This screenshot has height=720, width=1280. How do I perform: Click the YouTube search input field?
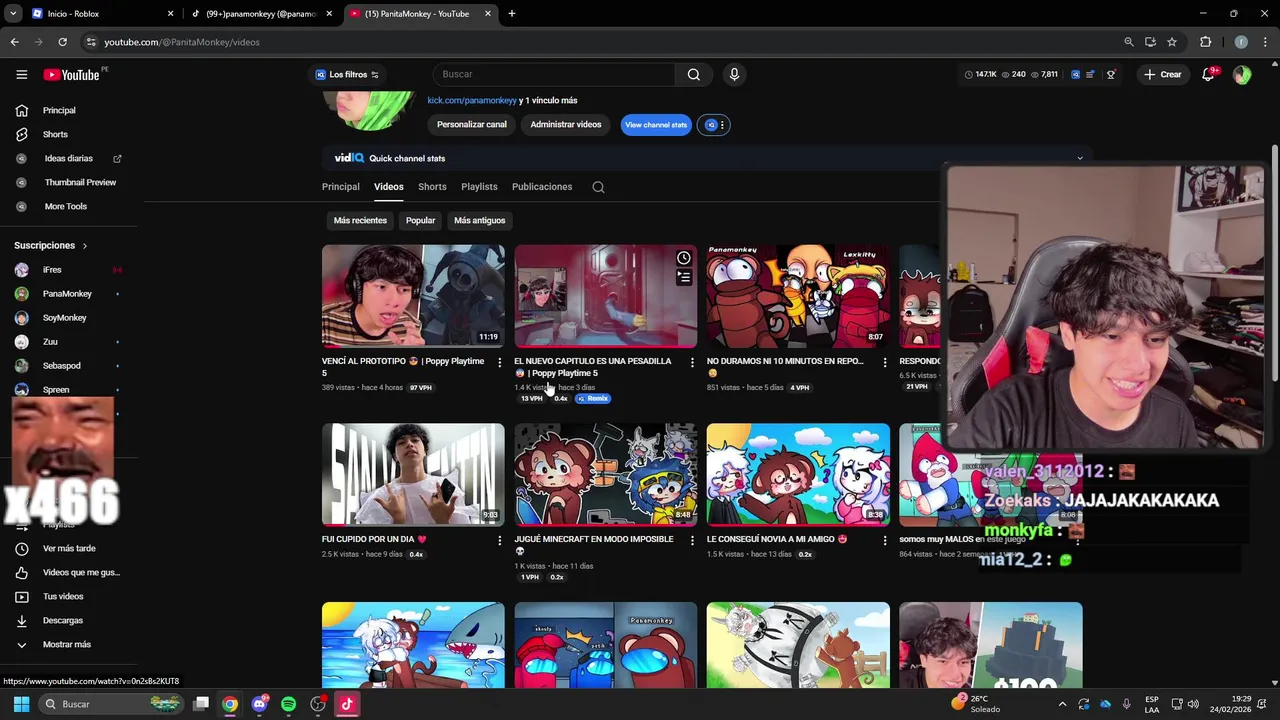tap(555, 74)
